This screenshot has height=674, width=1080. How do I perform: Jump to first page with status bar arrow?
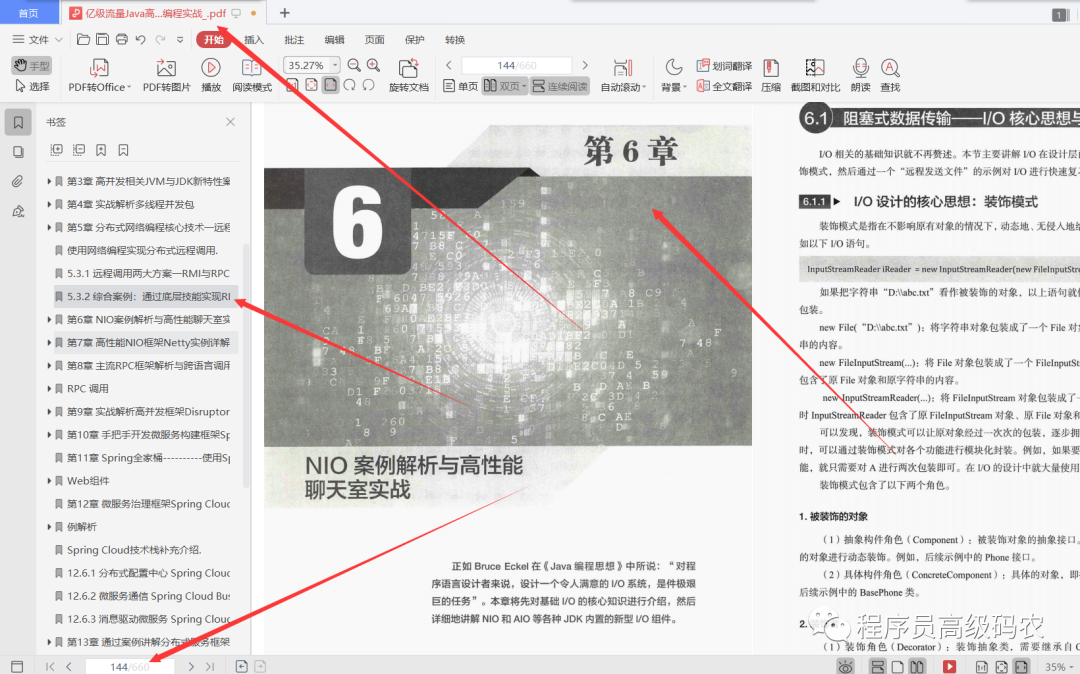pyautogui.click(x=50, y=666)
